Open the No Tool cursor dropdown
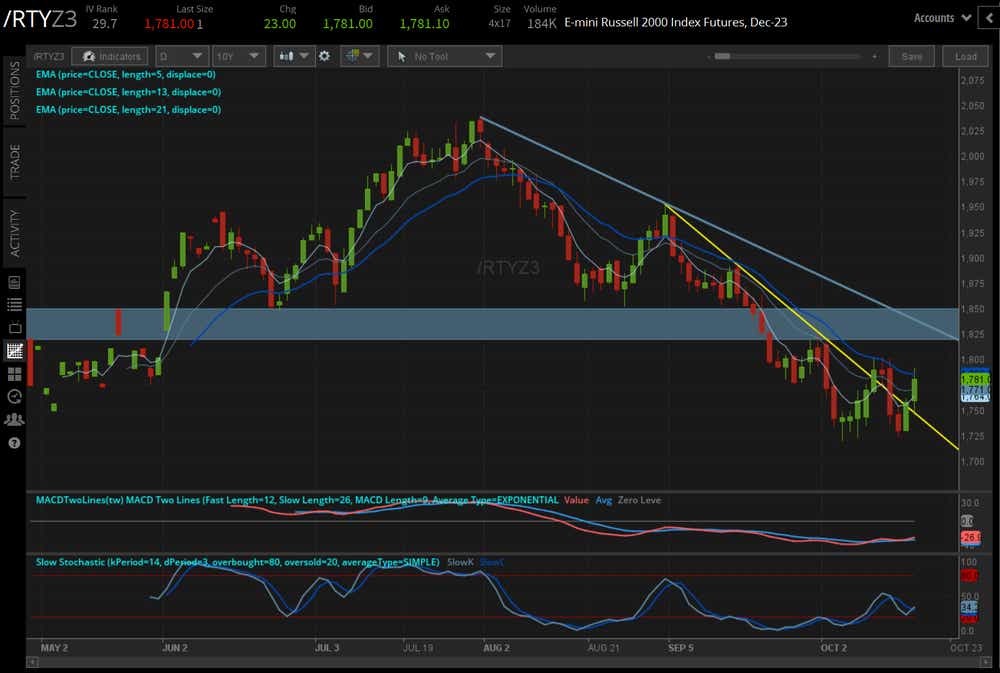Viewport: 1000px width, 673px height. click(x=444, y=56)
